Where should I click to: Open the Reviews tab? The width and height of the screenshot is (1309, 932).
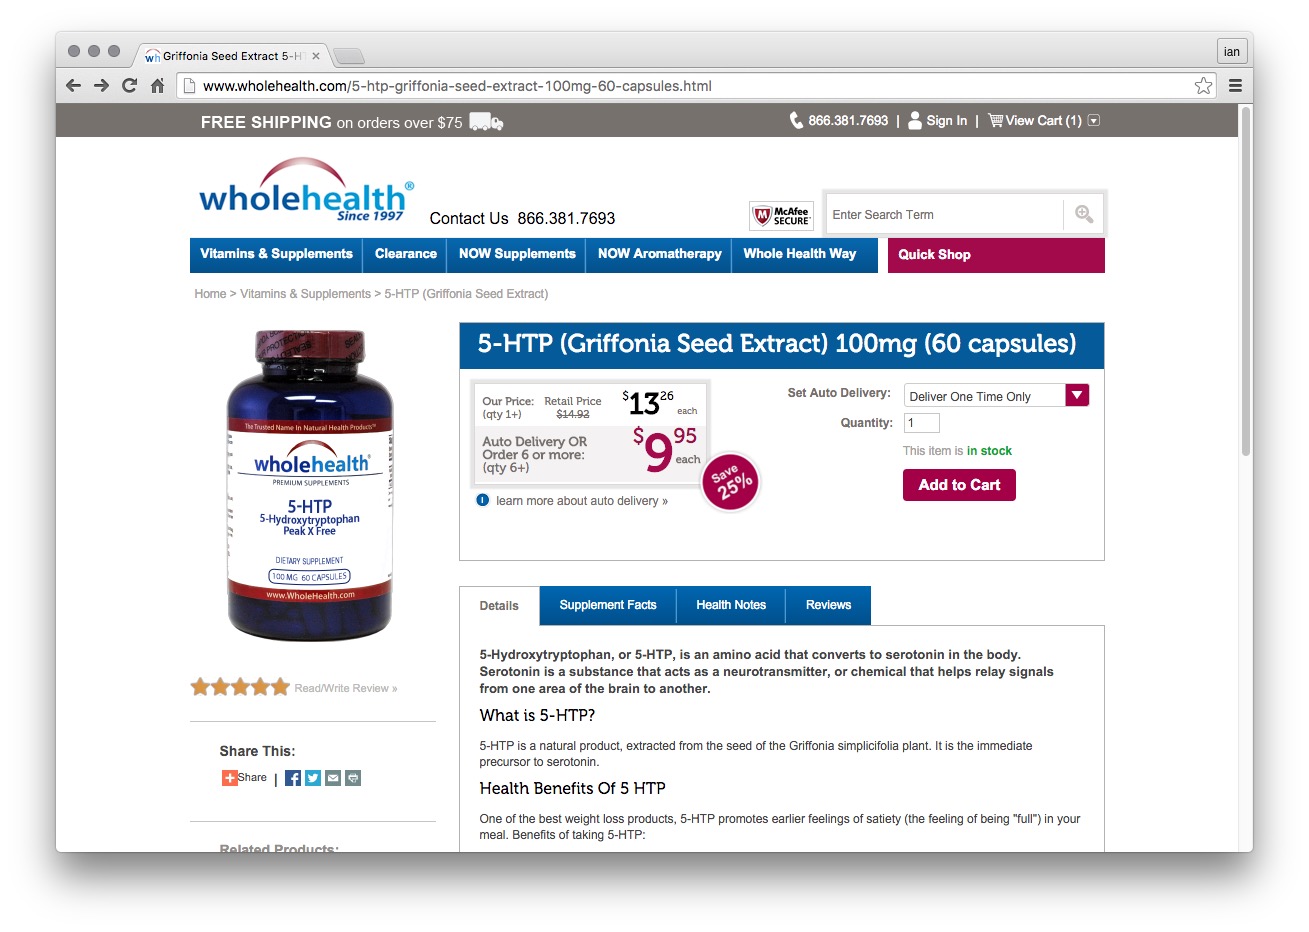[828, 605]
